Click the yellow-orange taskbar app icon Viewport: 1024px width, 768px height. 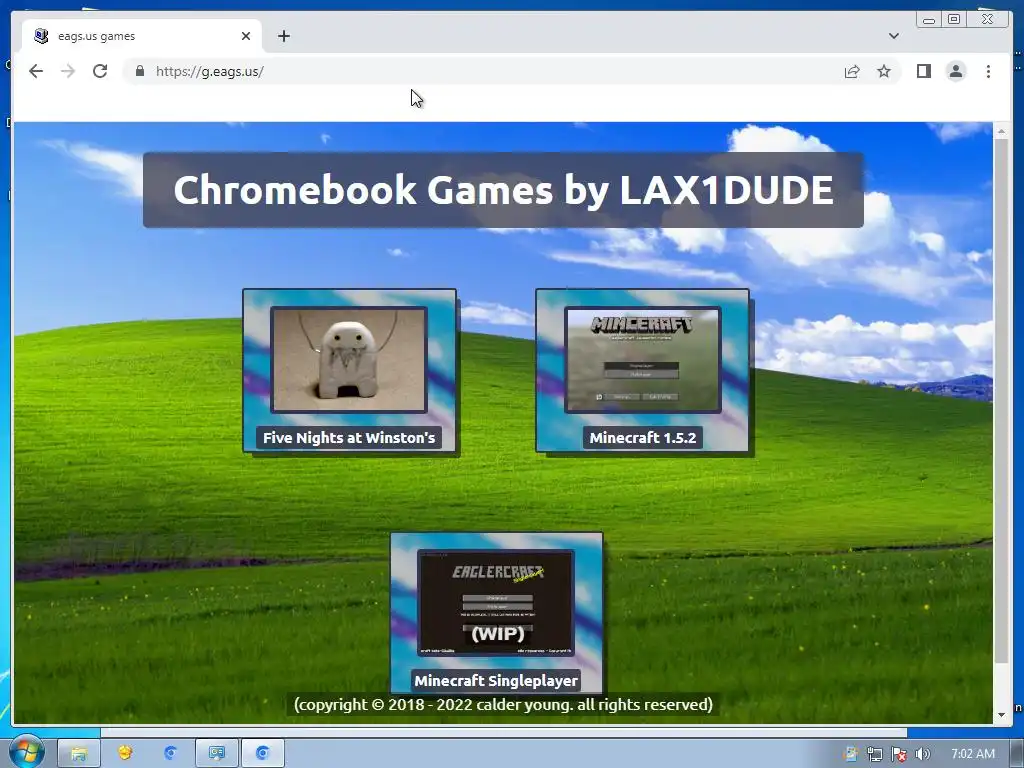125,753
